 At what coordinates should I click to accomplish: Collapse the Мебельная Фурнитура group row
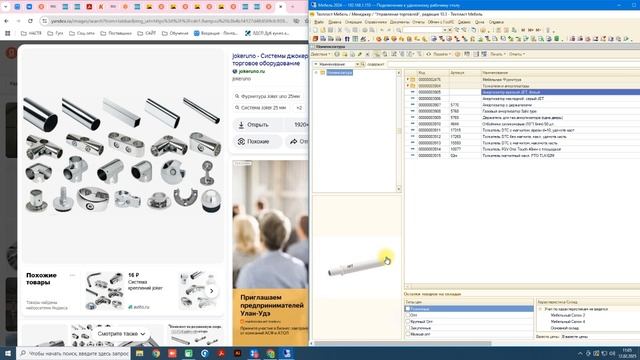pyautogui.click(x=407, y=80)
